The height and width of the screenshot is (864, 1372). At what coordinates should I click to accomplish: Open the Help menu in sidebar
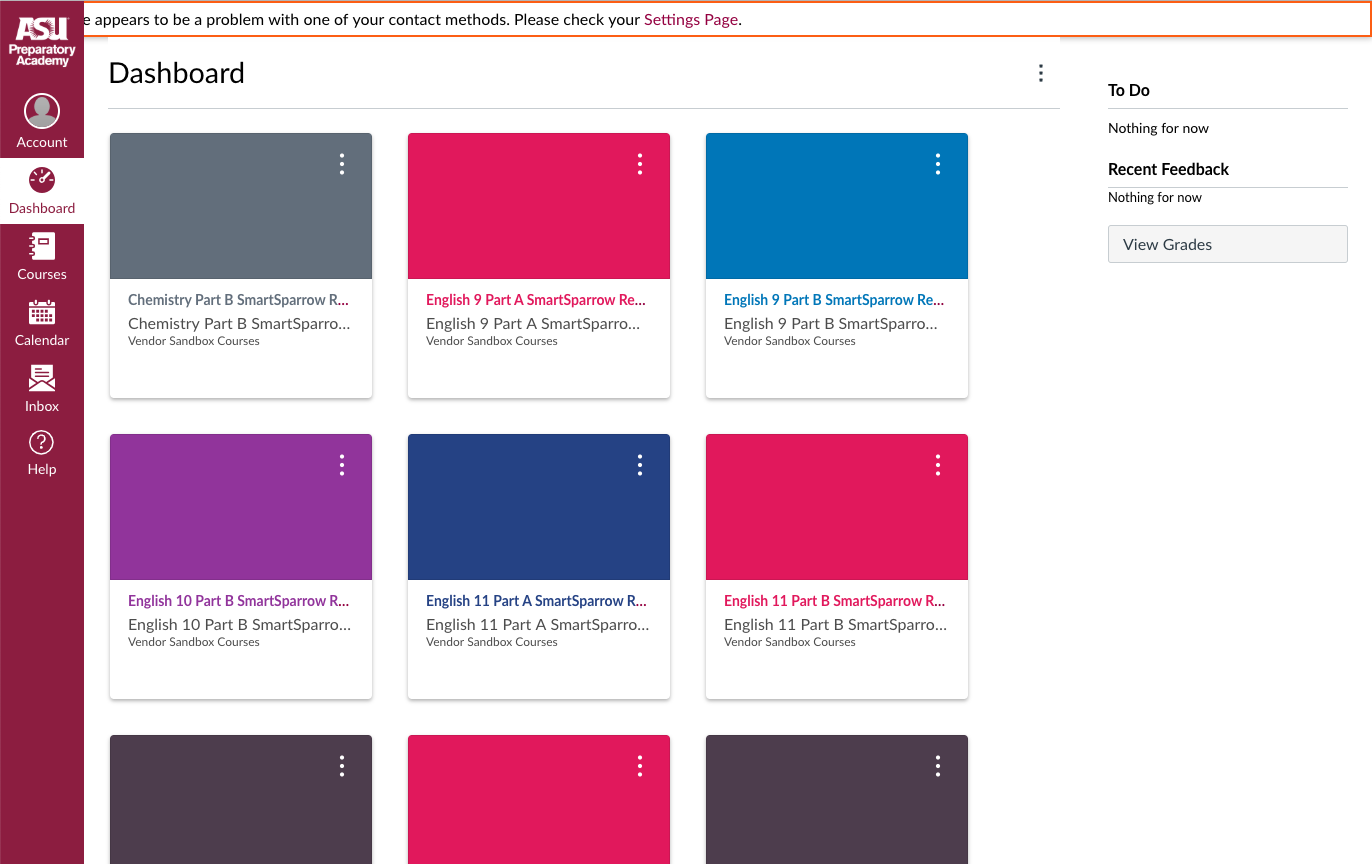pyautogui.click(x=42, y=454)
